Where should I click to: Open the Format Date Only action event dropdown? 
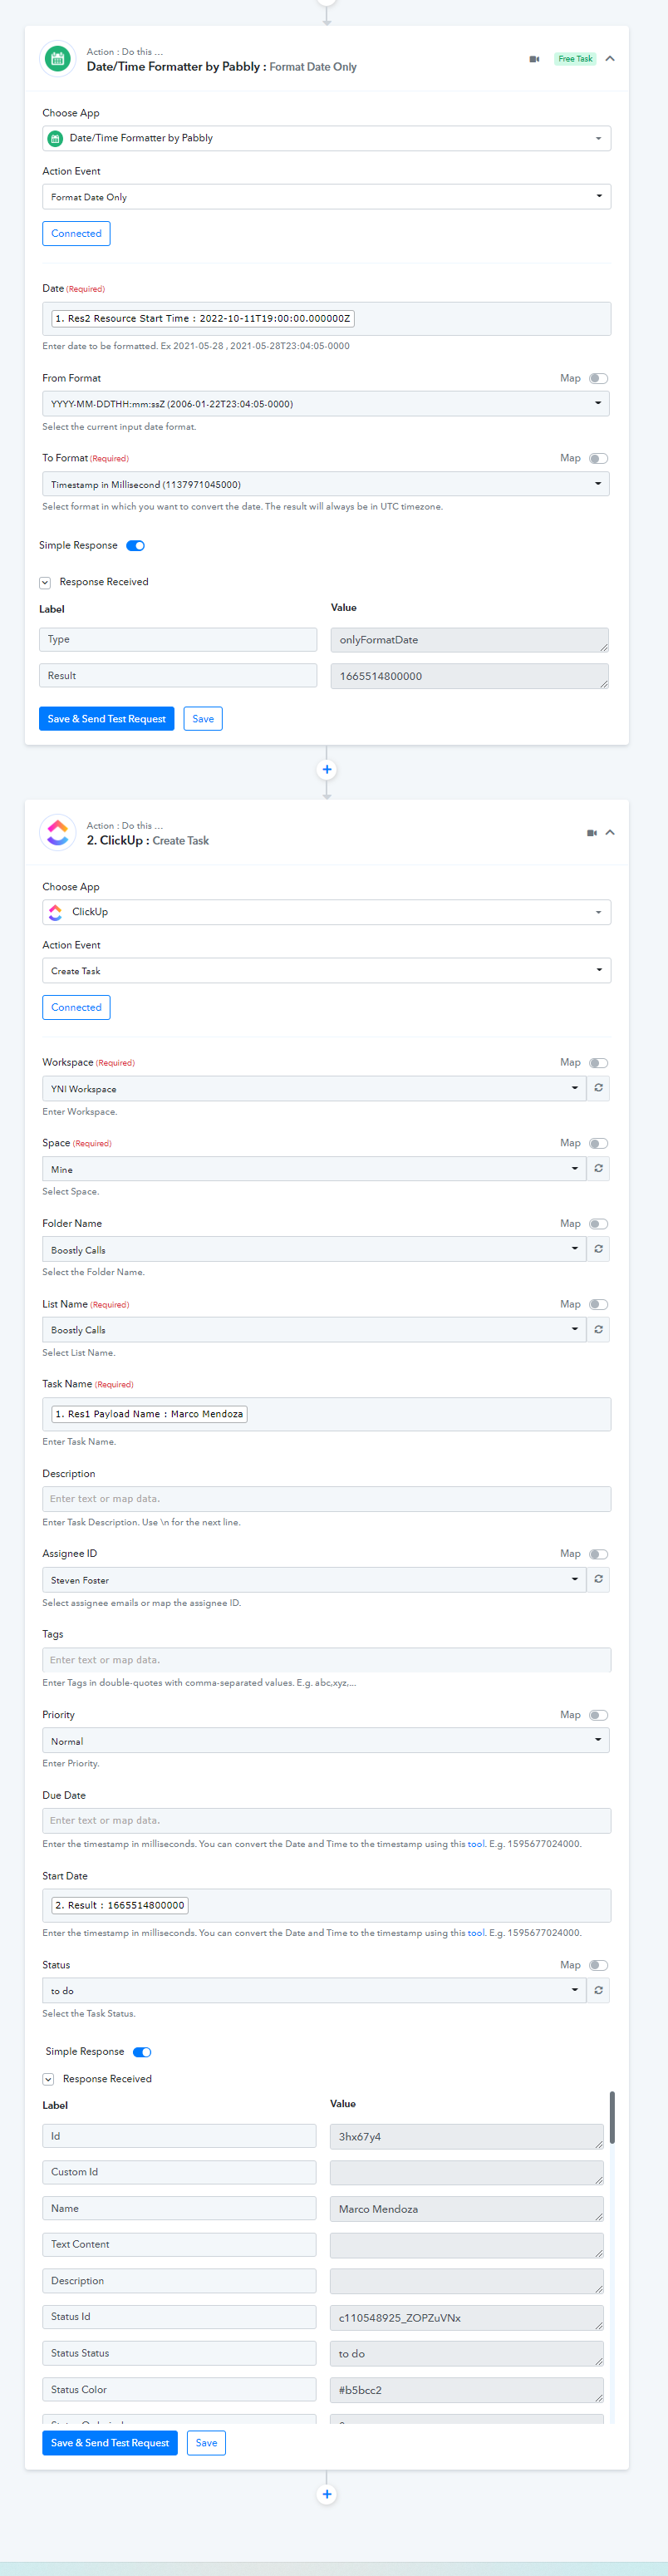326,197
